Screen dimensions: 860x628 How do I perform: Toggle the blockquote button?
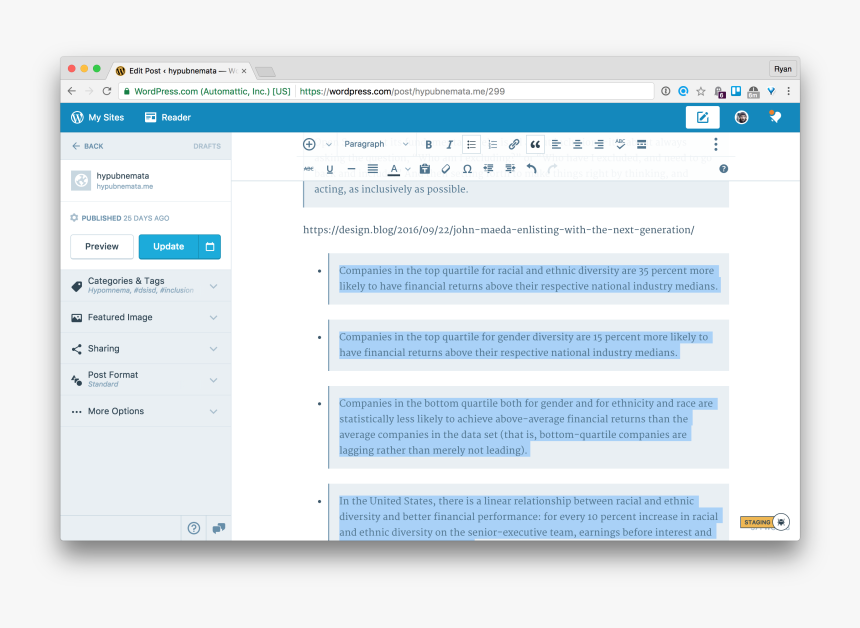point(535,144)
